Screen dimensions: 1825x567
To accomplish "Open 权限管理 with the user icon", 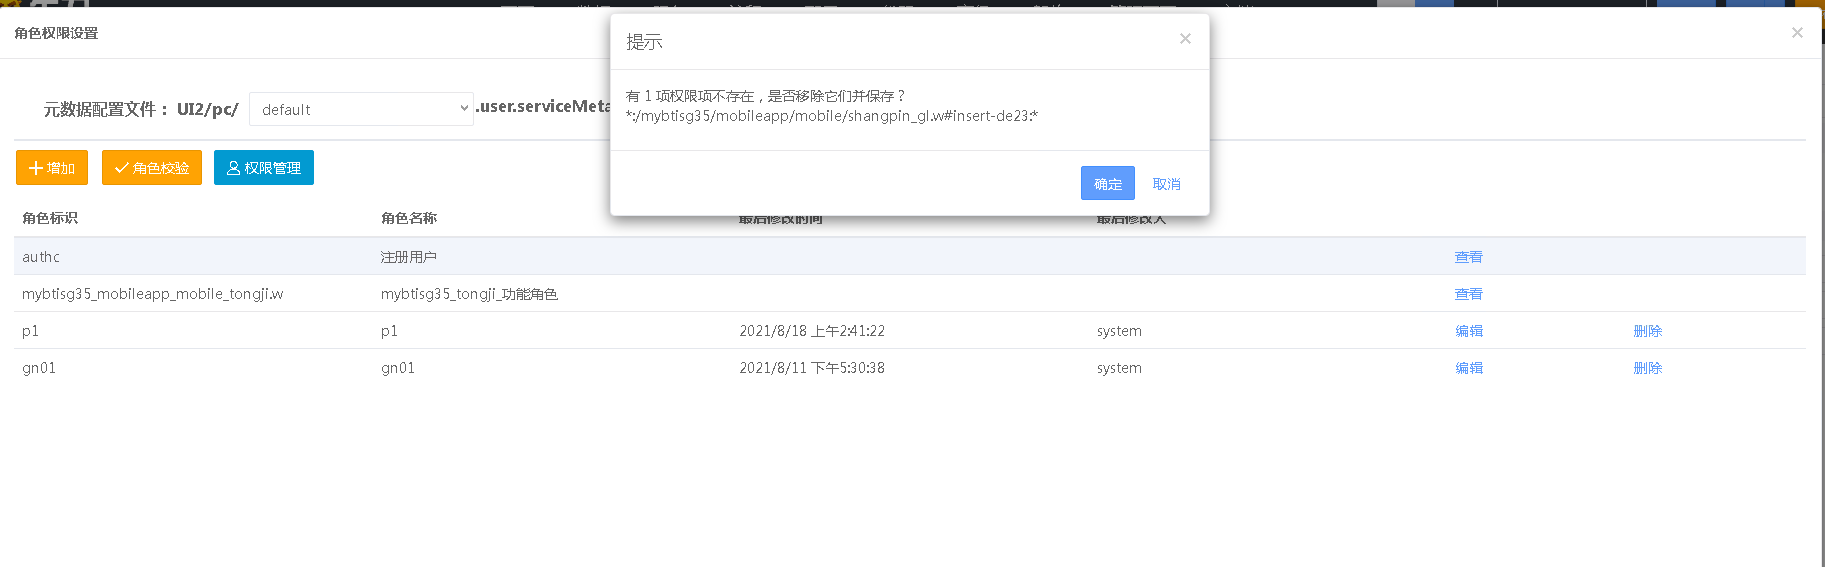I will click(264, 168).
